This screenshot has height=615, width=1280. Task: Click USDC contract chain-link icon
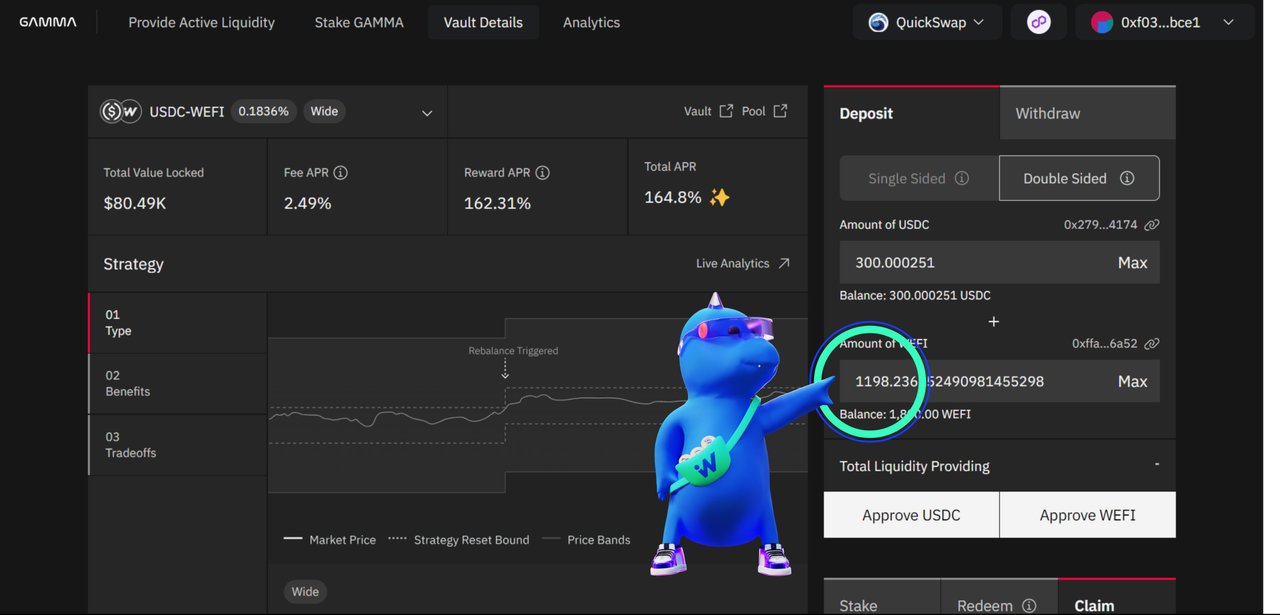click(x=1152, y=225)
